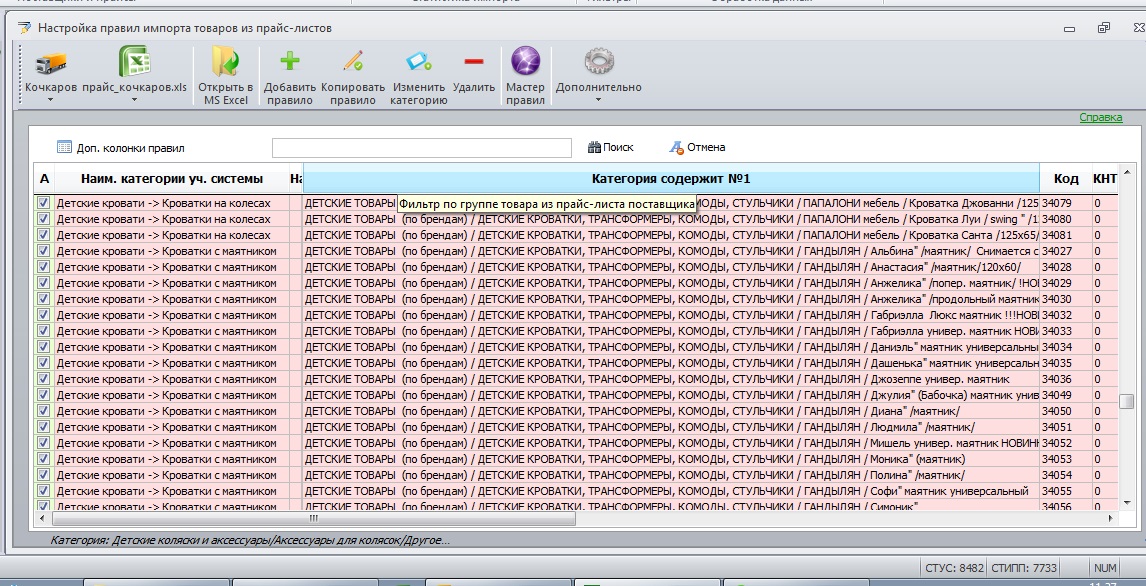Select the Даниэль маятник rule cell
This screenshot has width=1146, height=586.
coord(671,346)
